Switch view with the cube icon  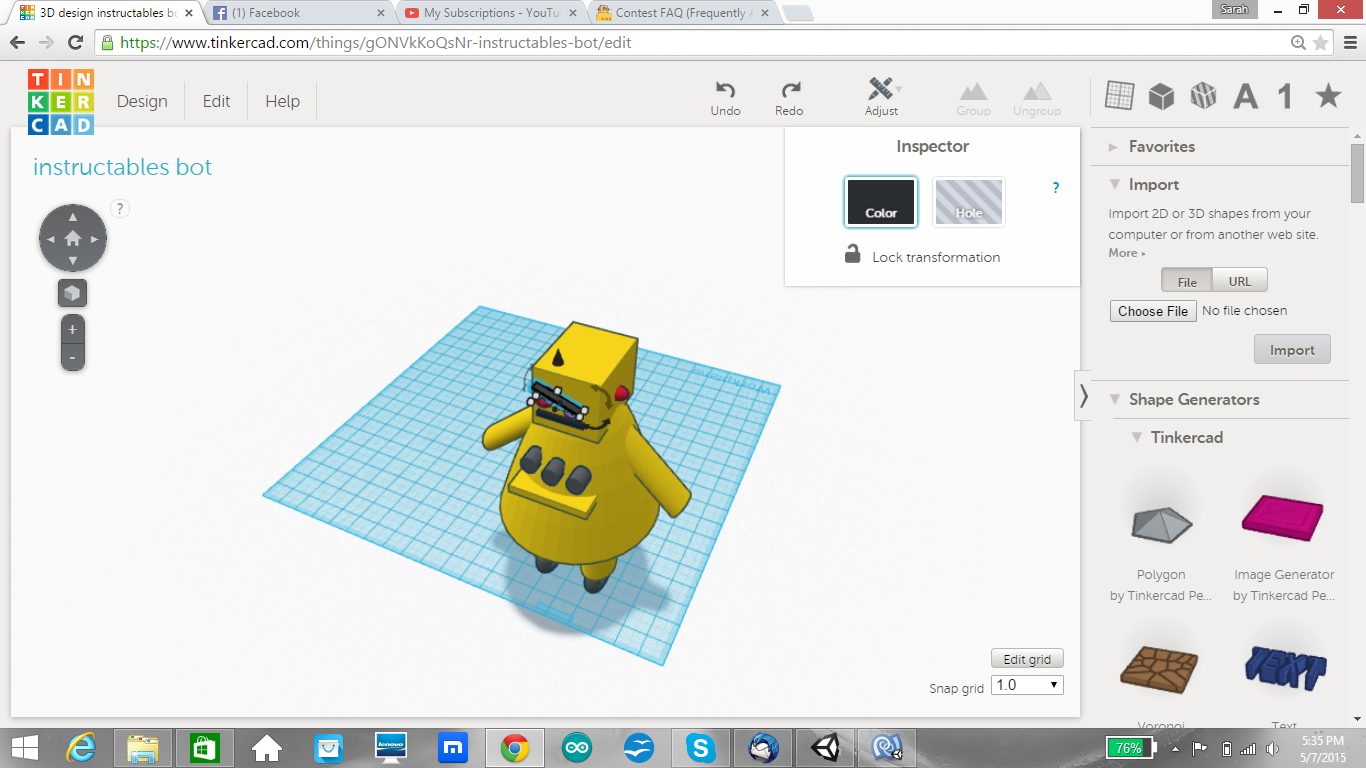coord(72,293)
